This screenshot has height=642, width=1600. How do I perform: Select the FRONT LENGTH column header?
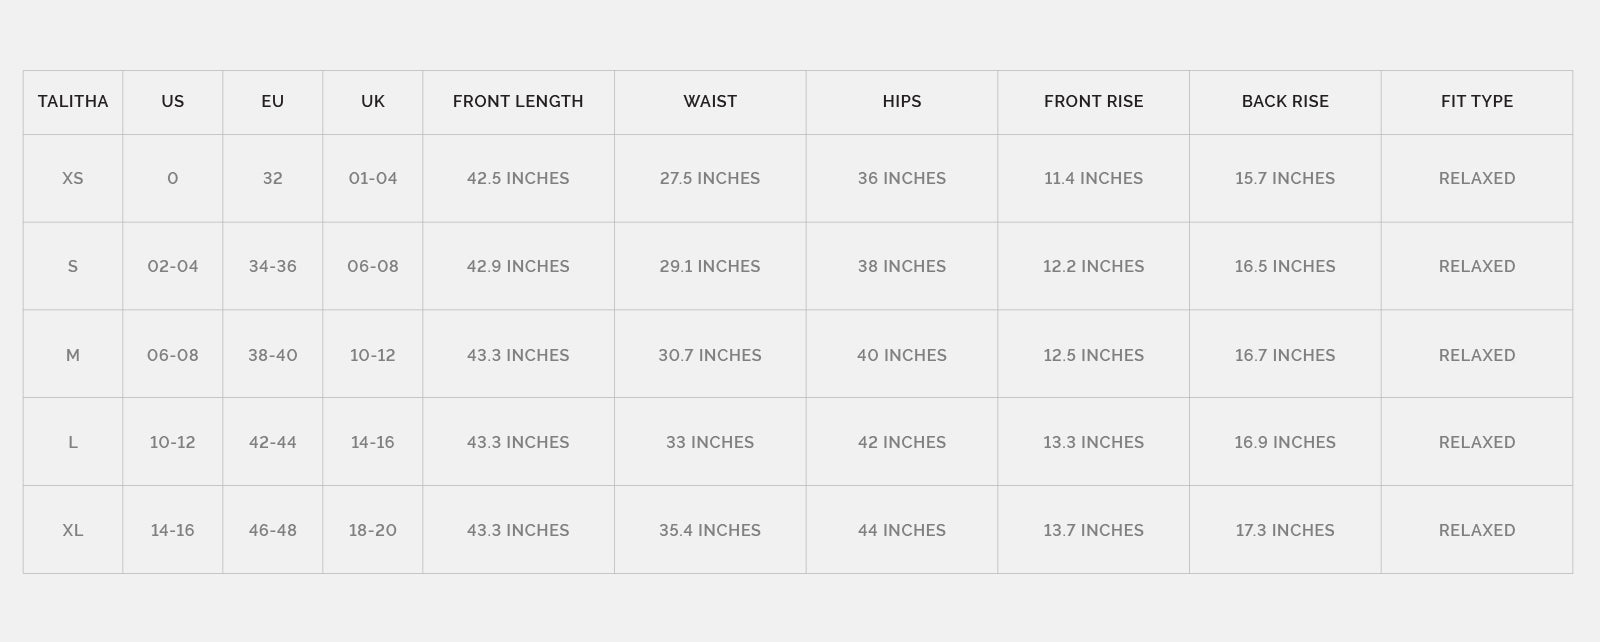click(518, 101)
